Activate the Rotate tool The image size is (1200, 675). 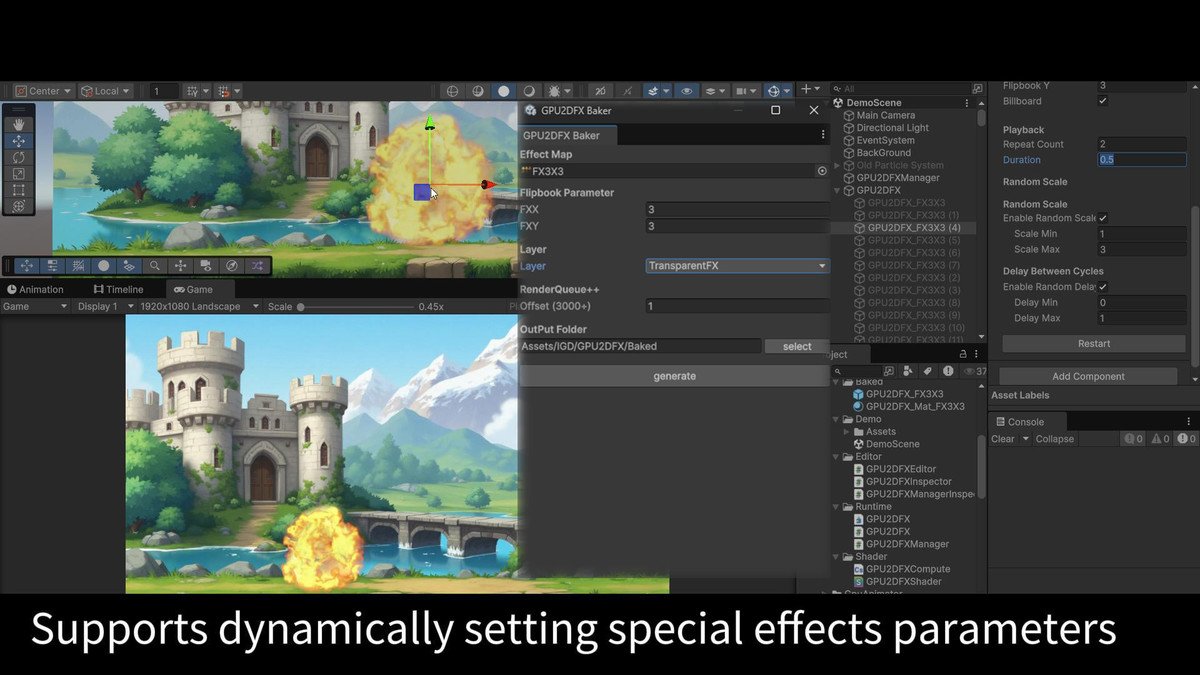coord(19,158)
